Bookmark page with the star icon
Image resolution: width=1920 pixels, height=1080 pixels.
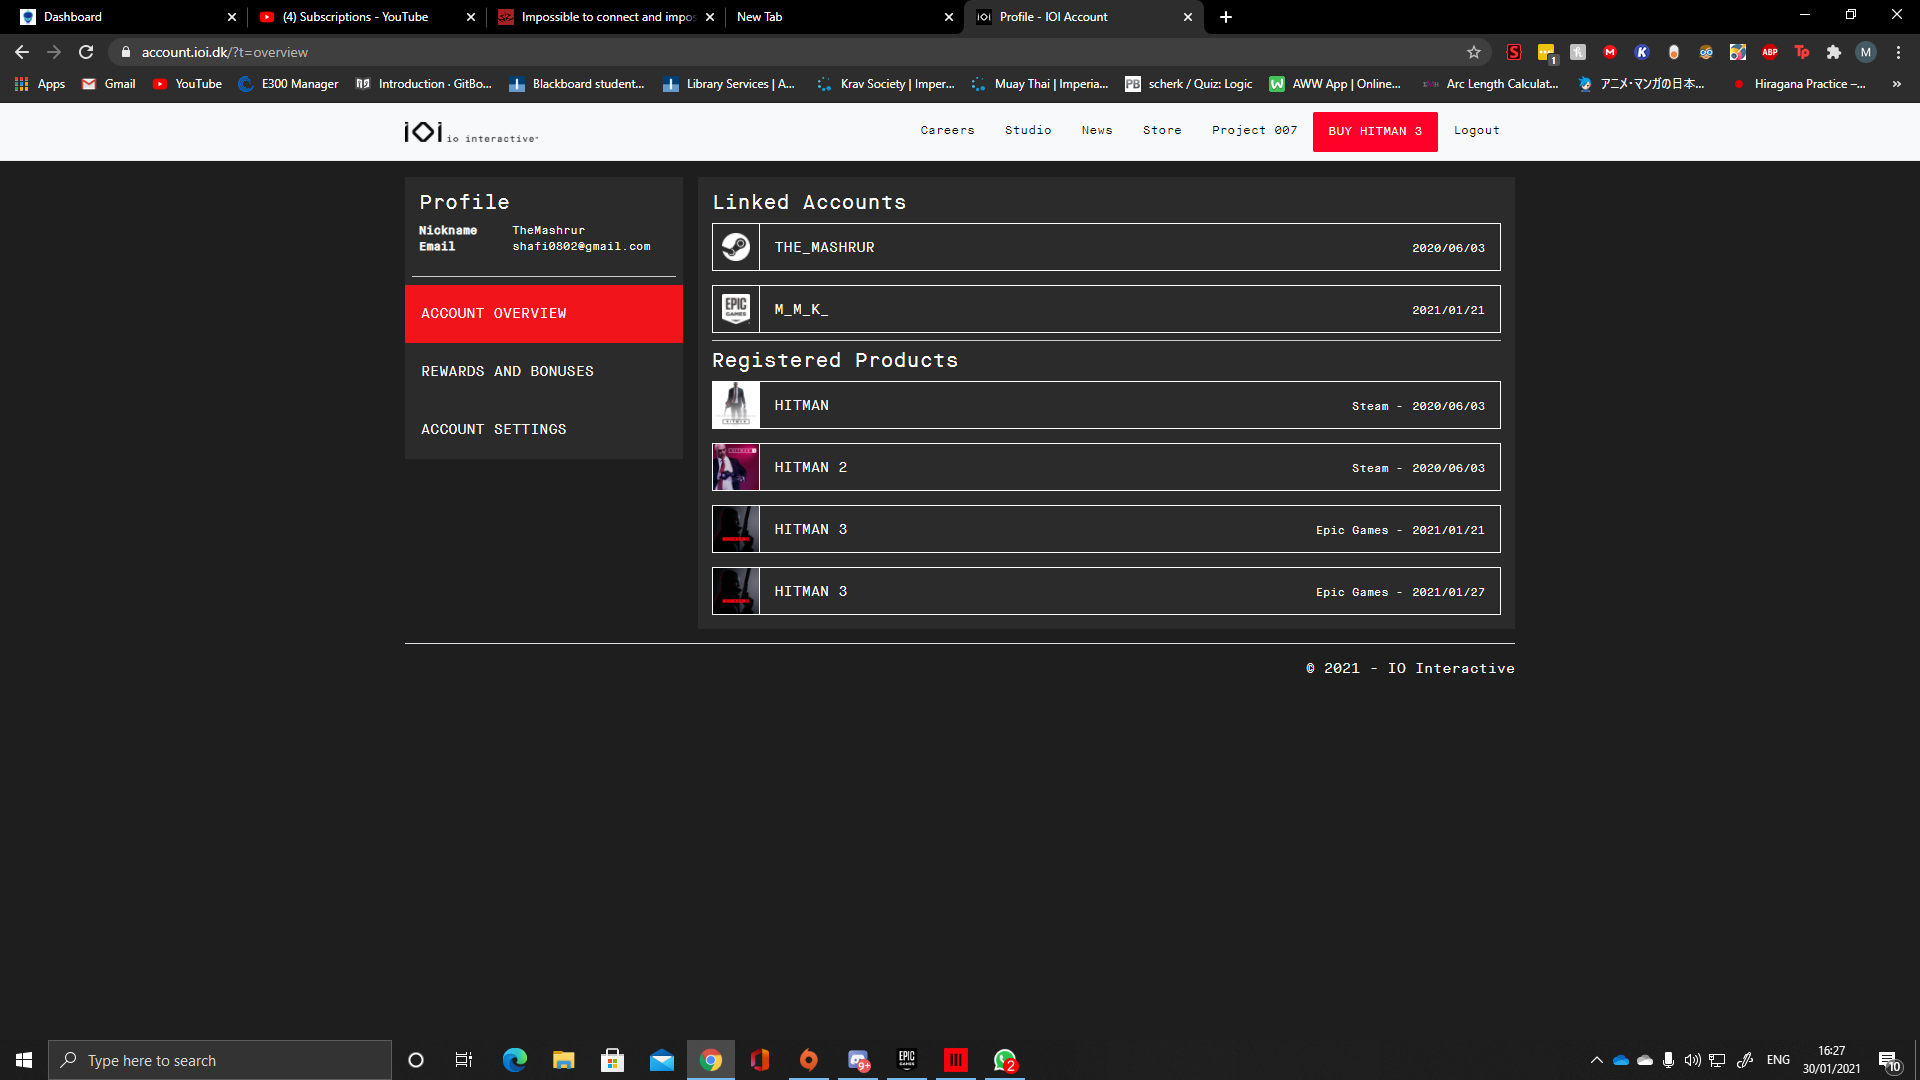pyautogui.click(x=1473, y=52)
